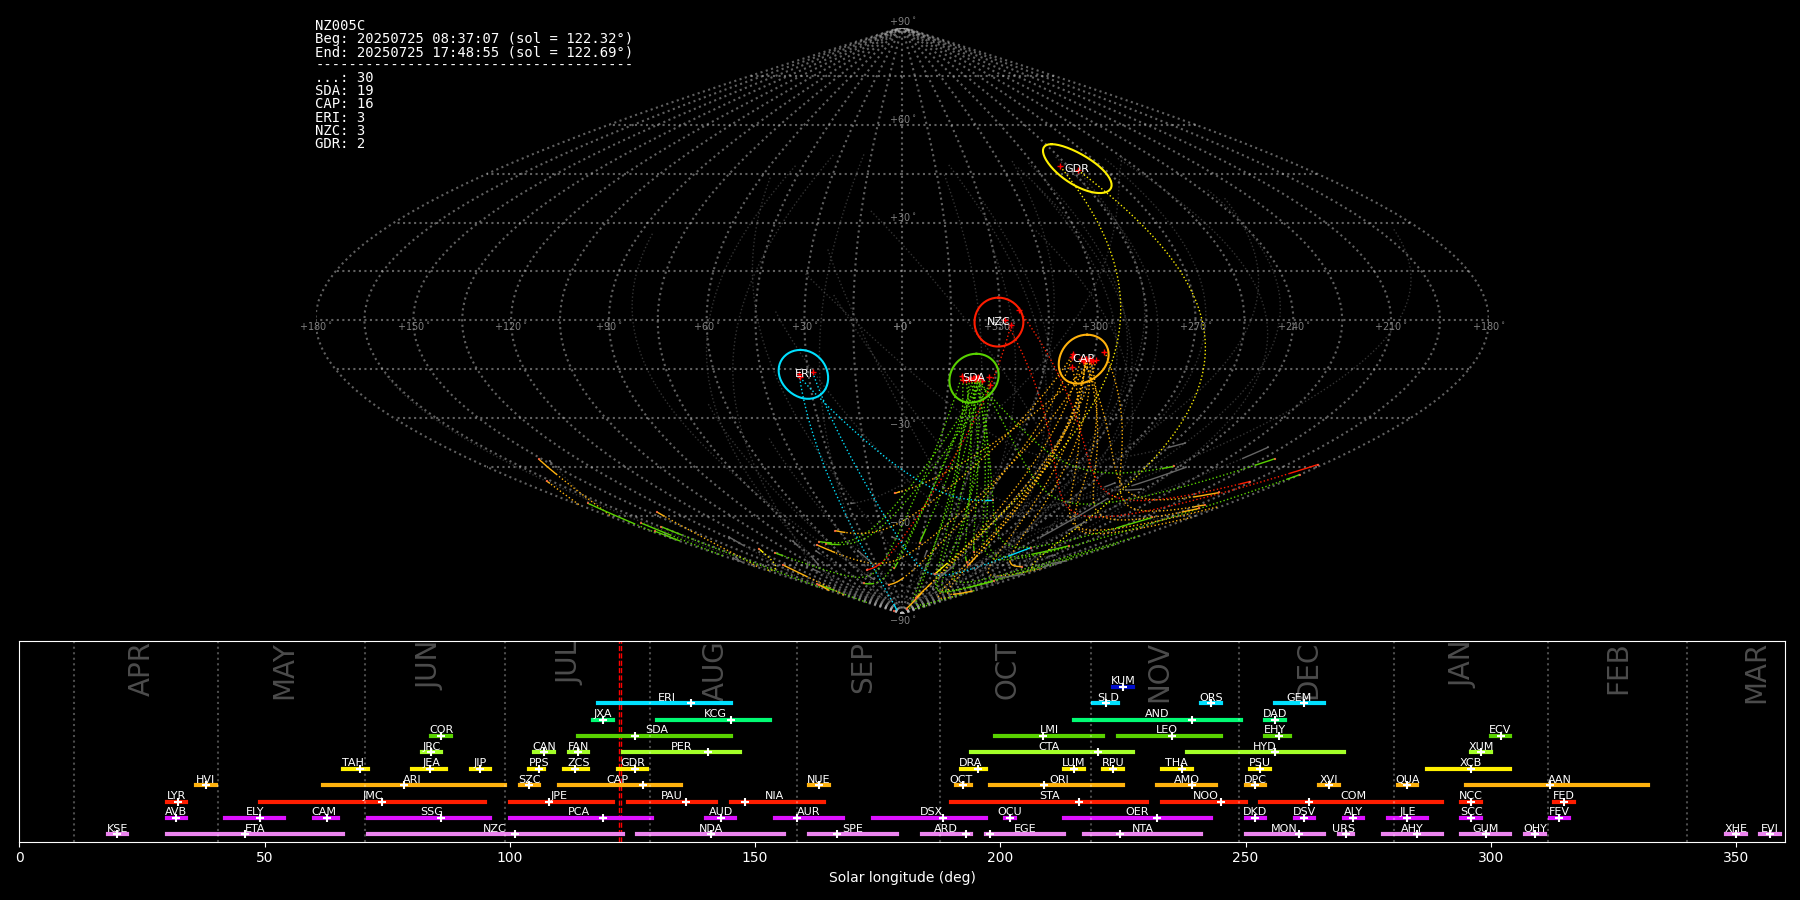The width and height of the screenshot is (1800, 900).
Task: Click the 'NZC: 3' count in the legend
Action: 340,131
